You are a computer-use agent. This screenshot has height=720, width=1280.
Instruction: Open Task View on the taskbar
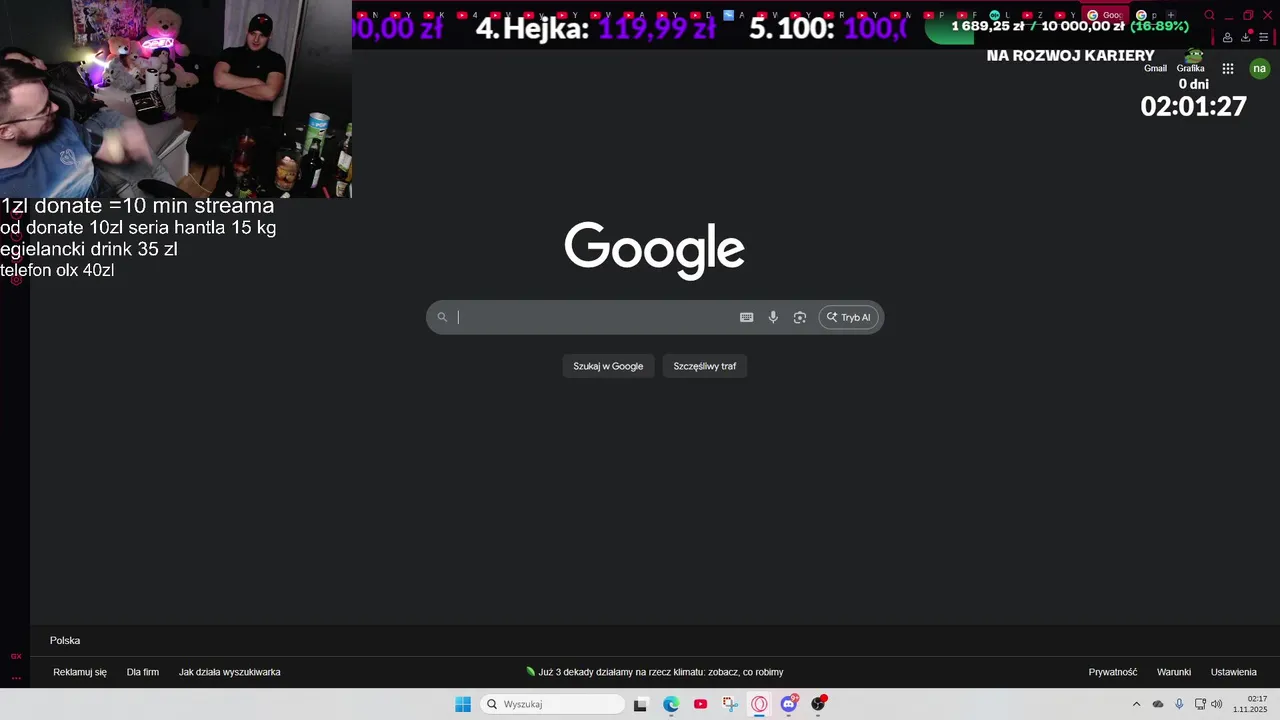[x=641, y=704]
